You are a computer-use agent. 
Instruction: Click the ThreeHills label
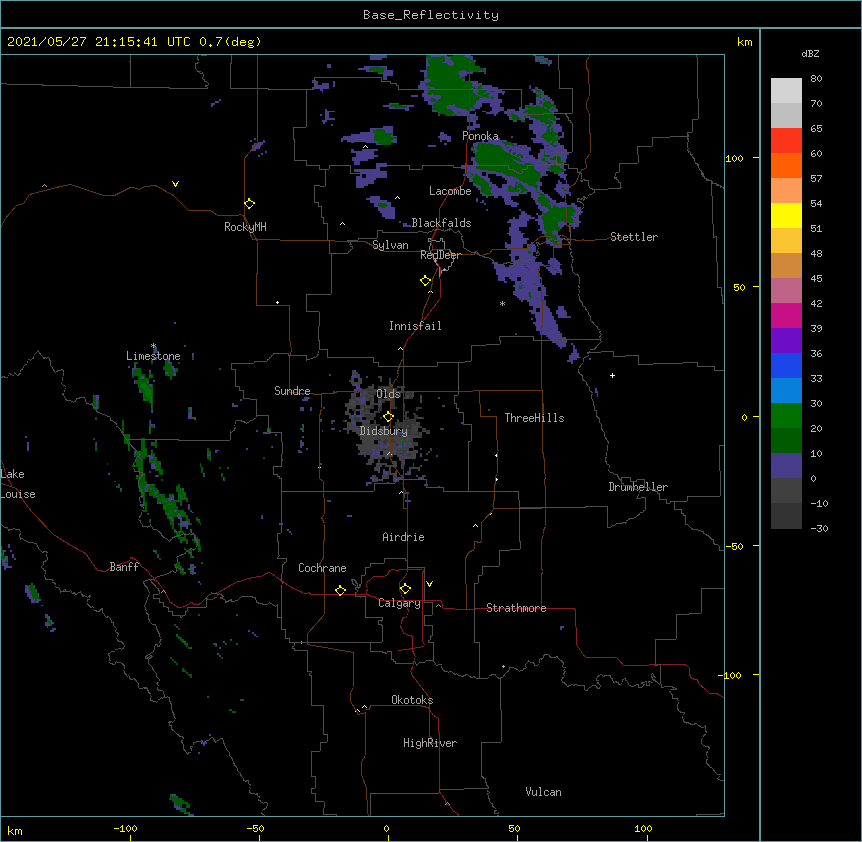click(534, 418)
